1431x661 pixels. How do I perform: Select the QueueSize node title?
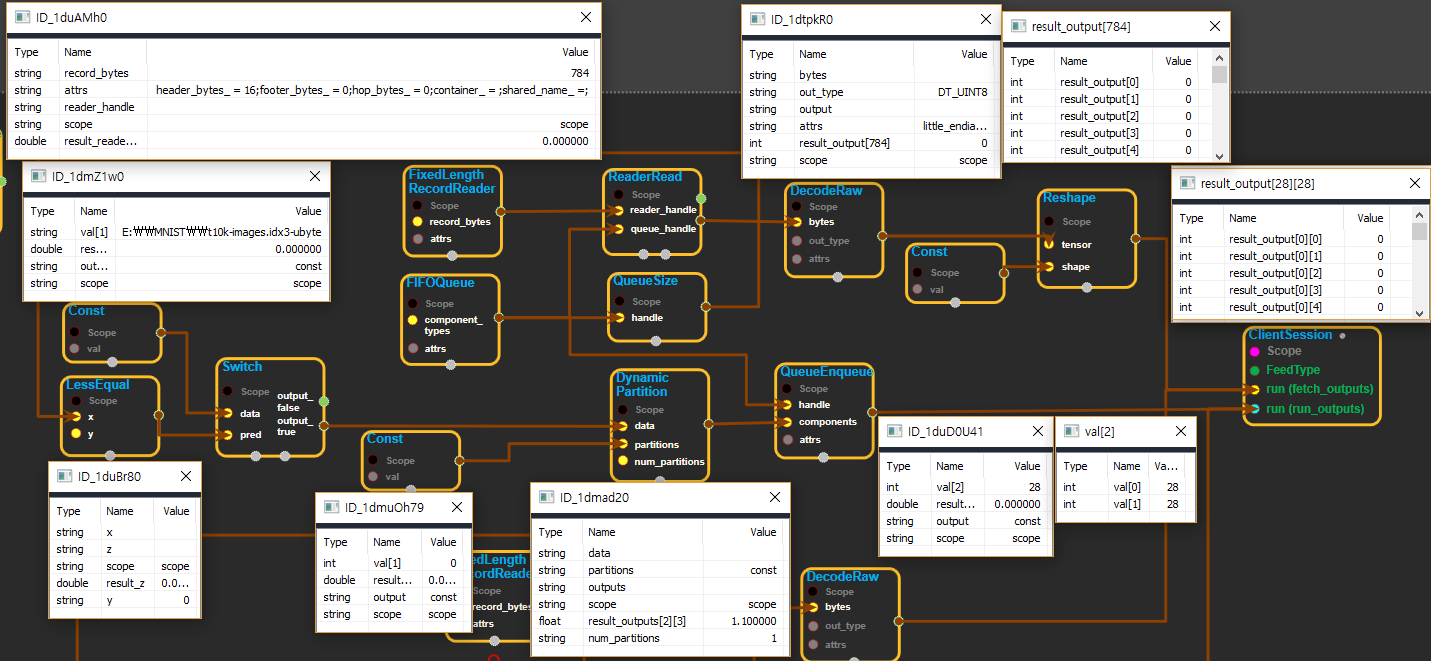(x=645, y=281)
